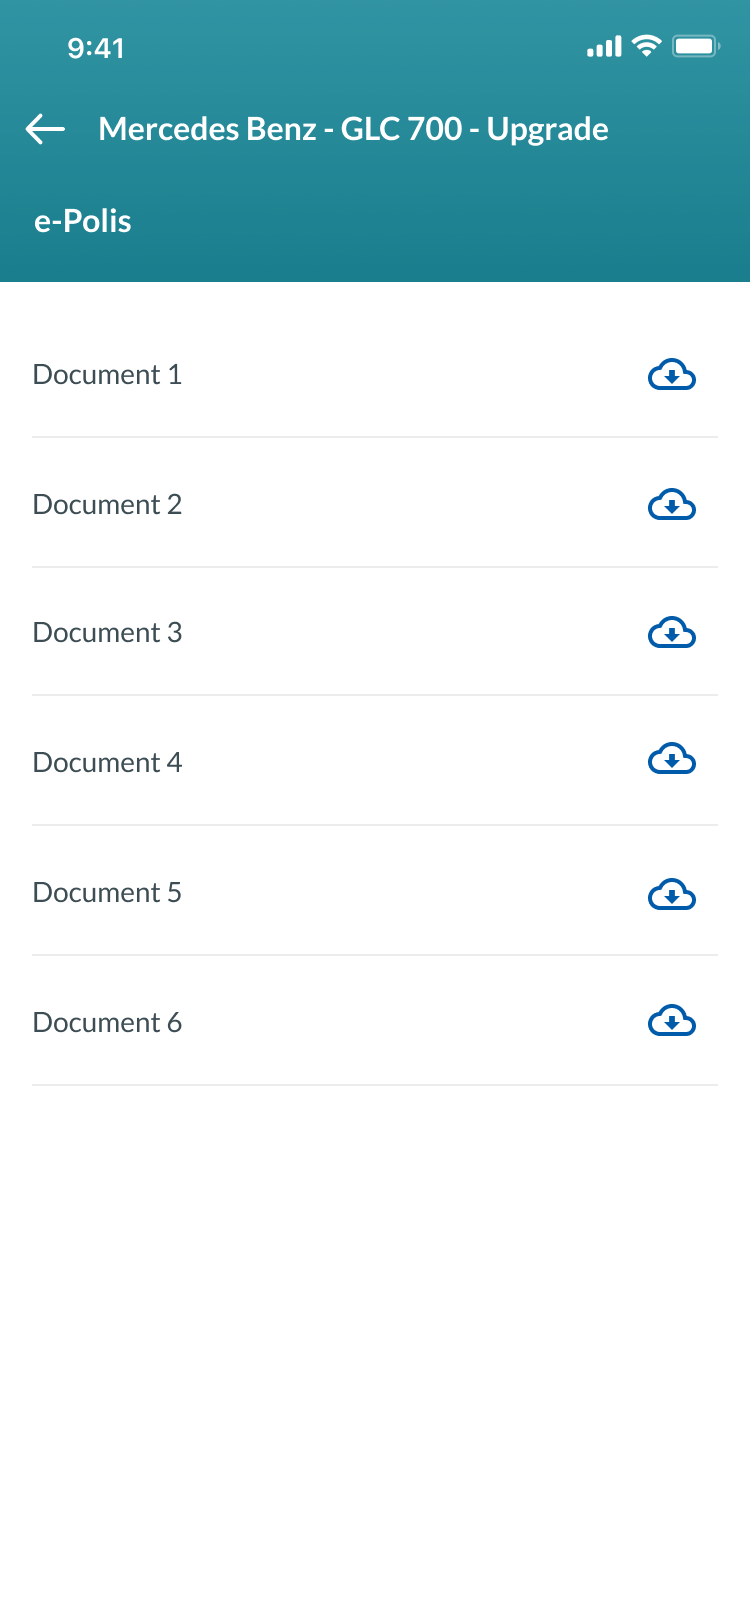Tap the empty area below Document 6
The height and width of the screenshot is (1624, 750).
(x=375, y=1350)
